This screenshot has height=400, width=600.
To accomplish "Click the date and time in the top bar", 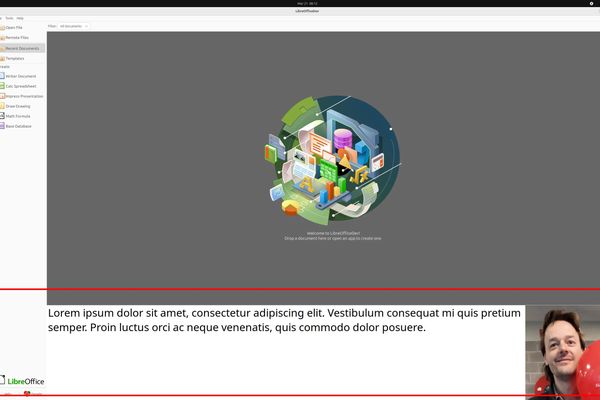I will [x=307, y=3].
